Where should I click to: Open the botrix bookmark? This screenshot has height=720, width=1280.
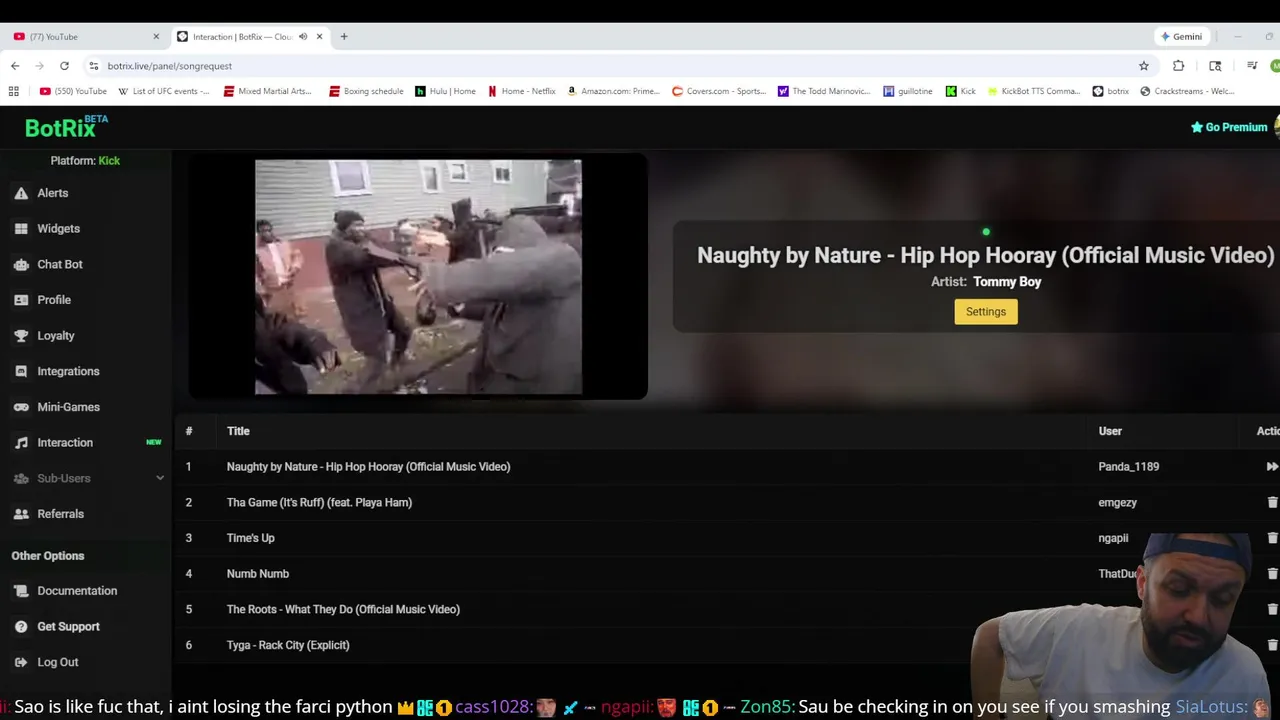[x=1111, y=91]
